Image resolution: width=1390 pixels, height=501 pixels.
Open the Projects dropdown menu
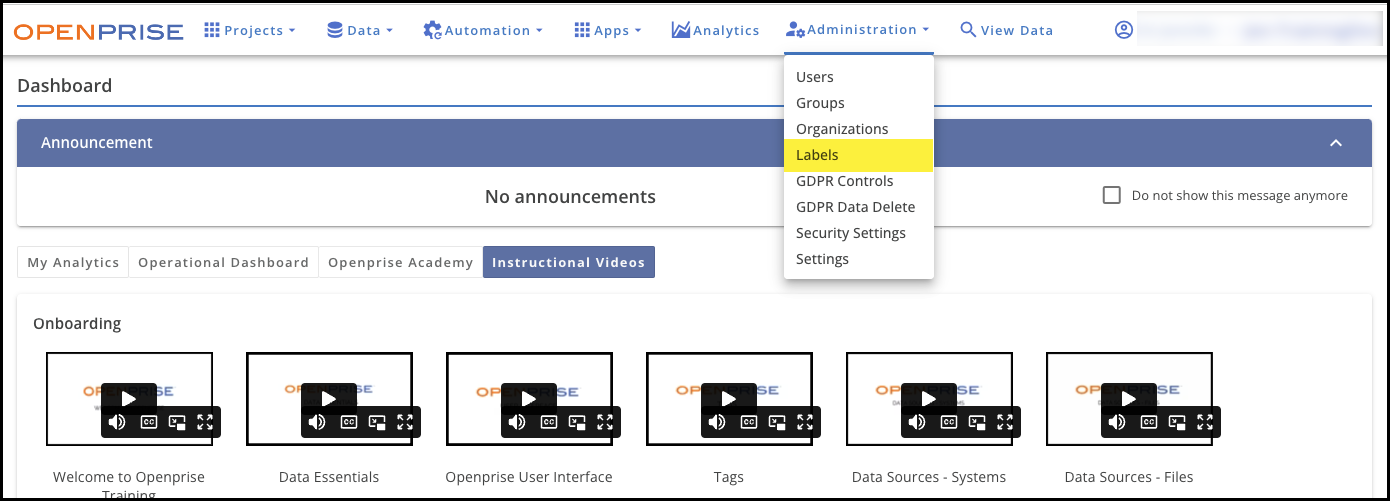pos(250,30)
